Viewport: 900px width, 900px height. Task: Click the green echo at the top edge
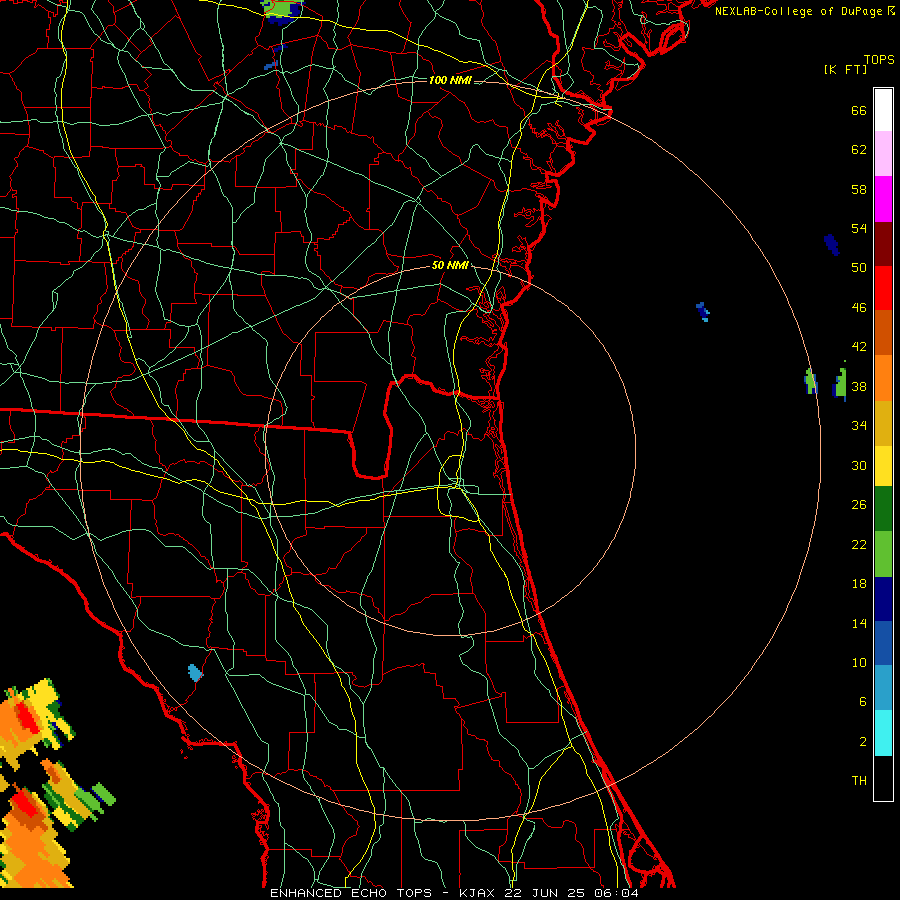tap(282, 9)
